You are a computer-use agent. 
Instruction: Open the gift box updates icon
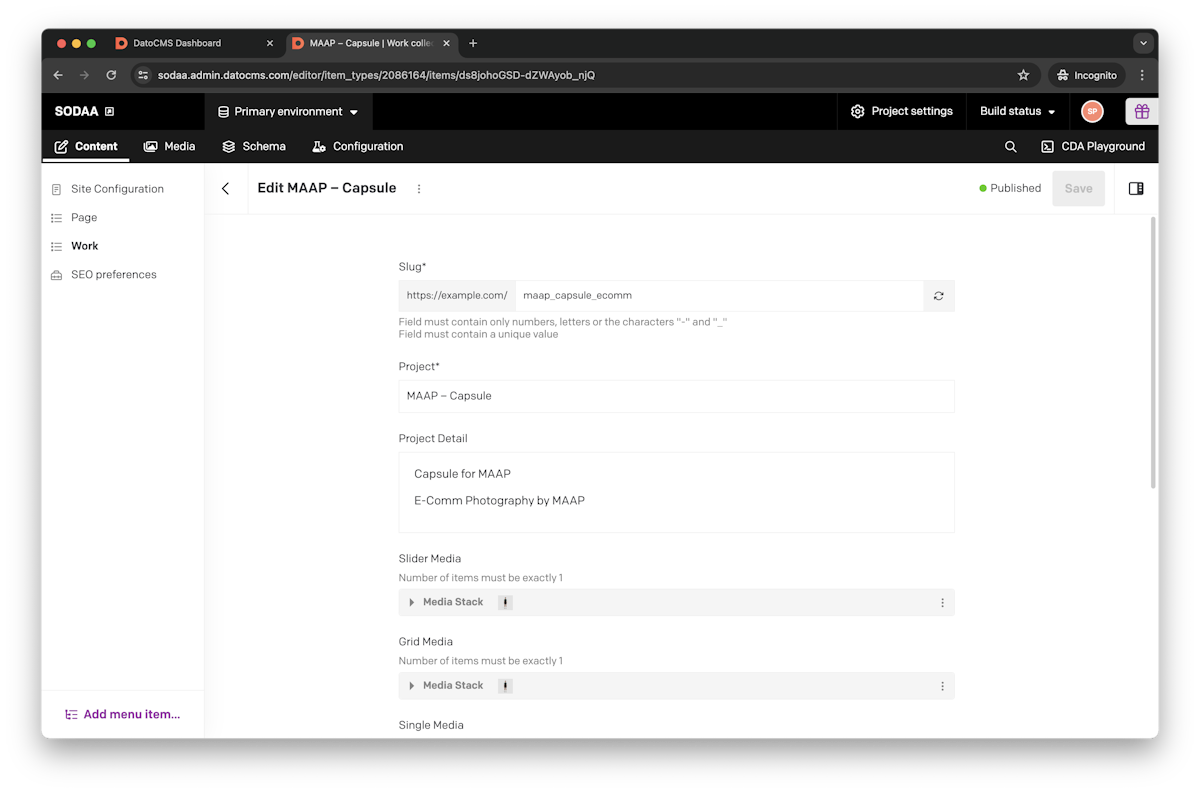1142,111
